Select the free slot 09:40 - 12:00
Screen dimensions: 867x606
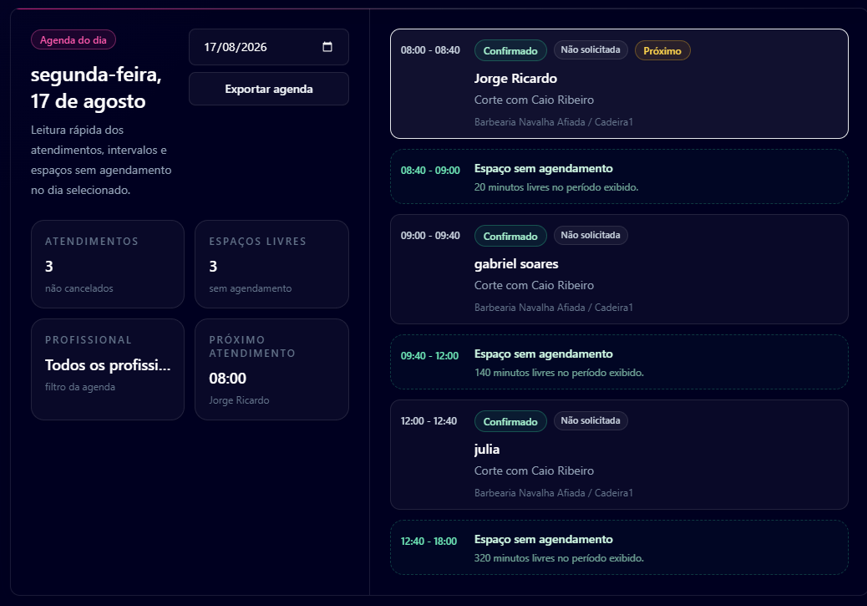pos(619,362)
